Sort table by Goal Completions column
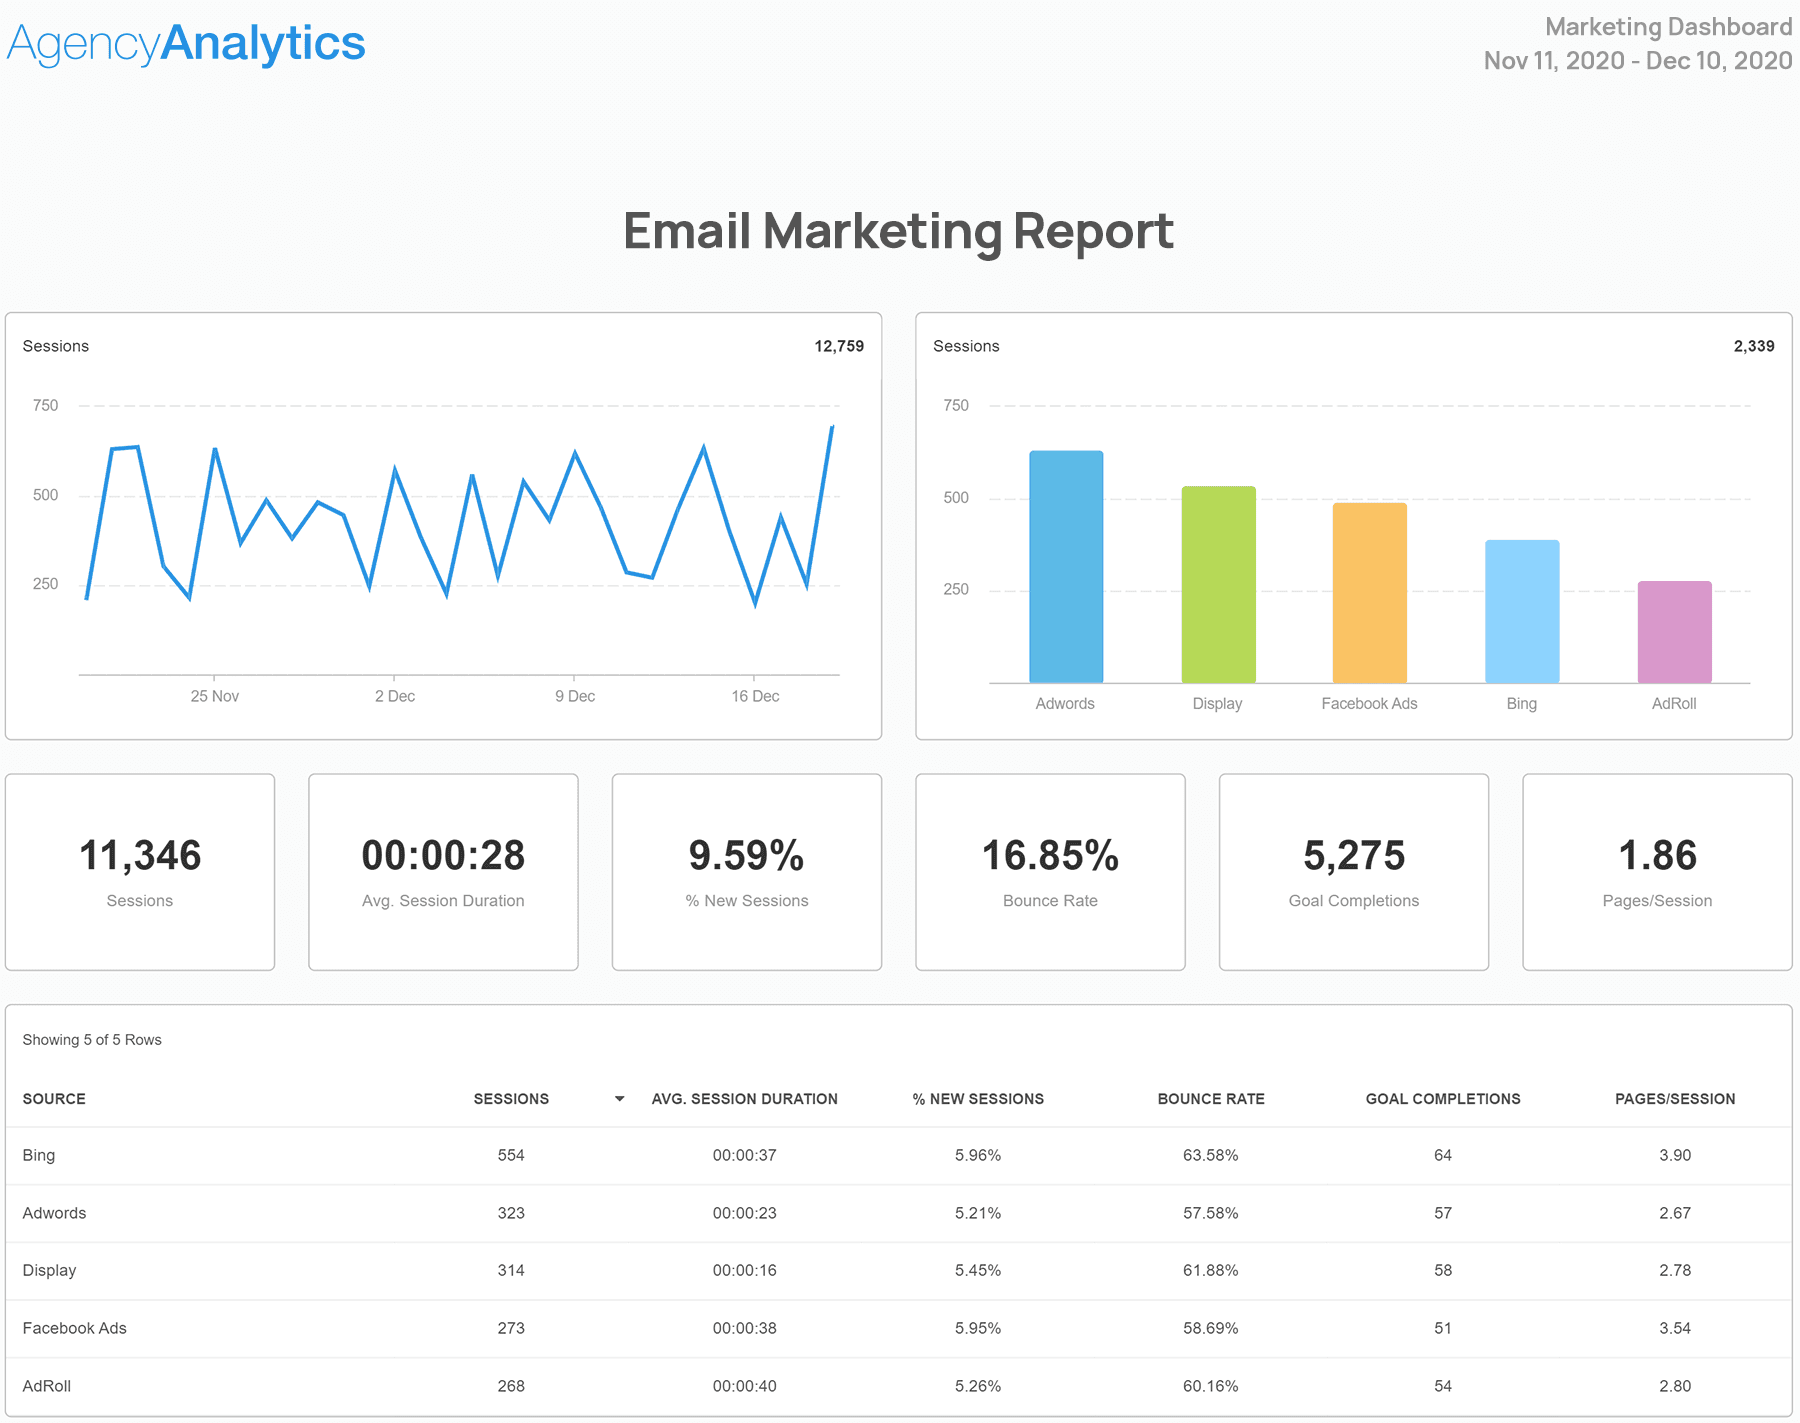 click(1442, 1099)
